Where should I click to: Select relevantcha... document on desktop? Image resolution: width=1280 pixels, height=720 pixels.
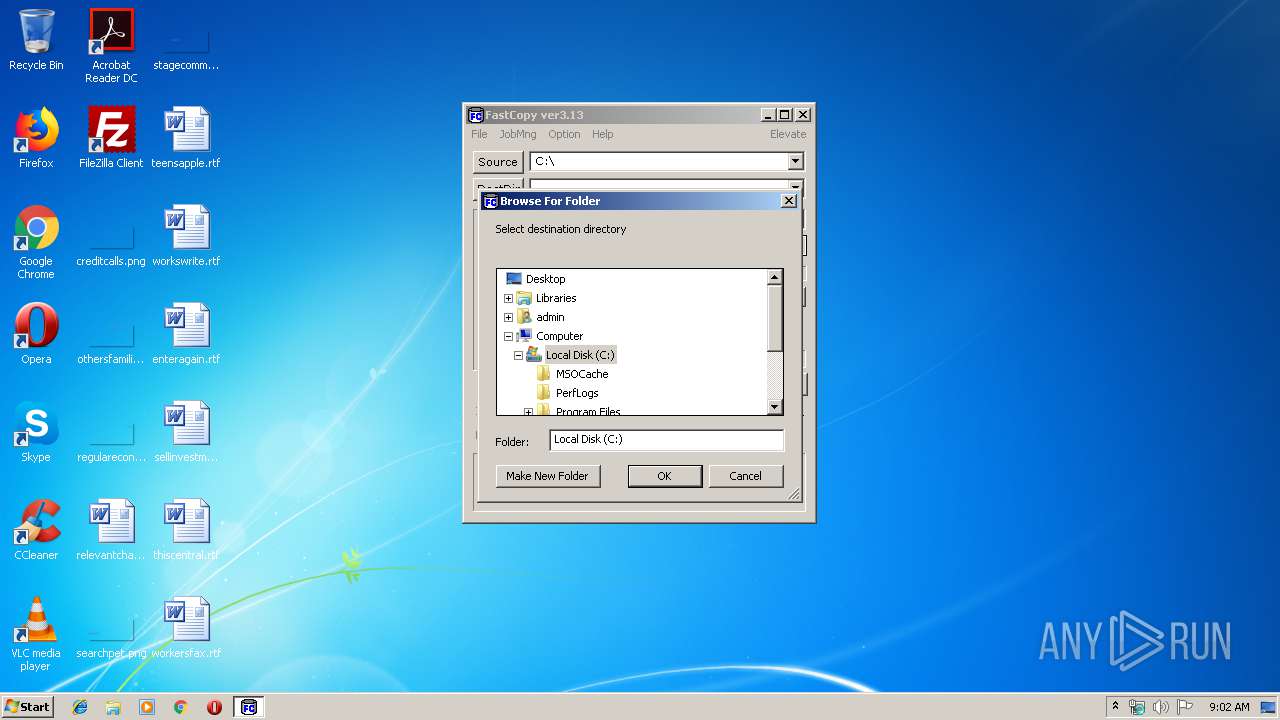click(x=111, y=530)
